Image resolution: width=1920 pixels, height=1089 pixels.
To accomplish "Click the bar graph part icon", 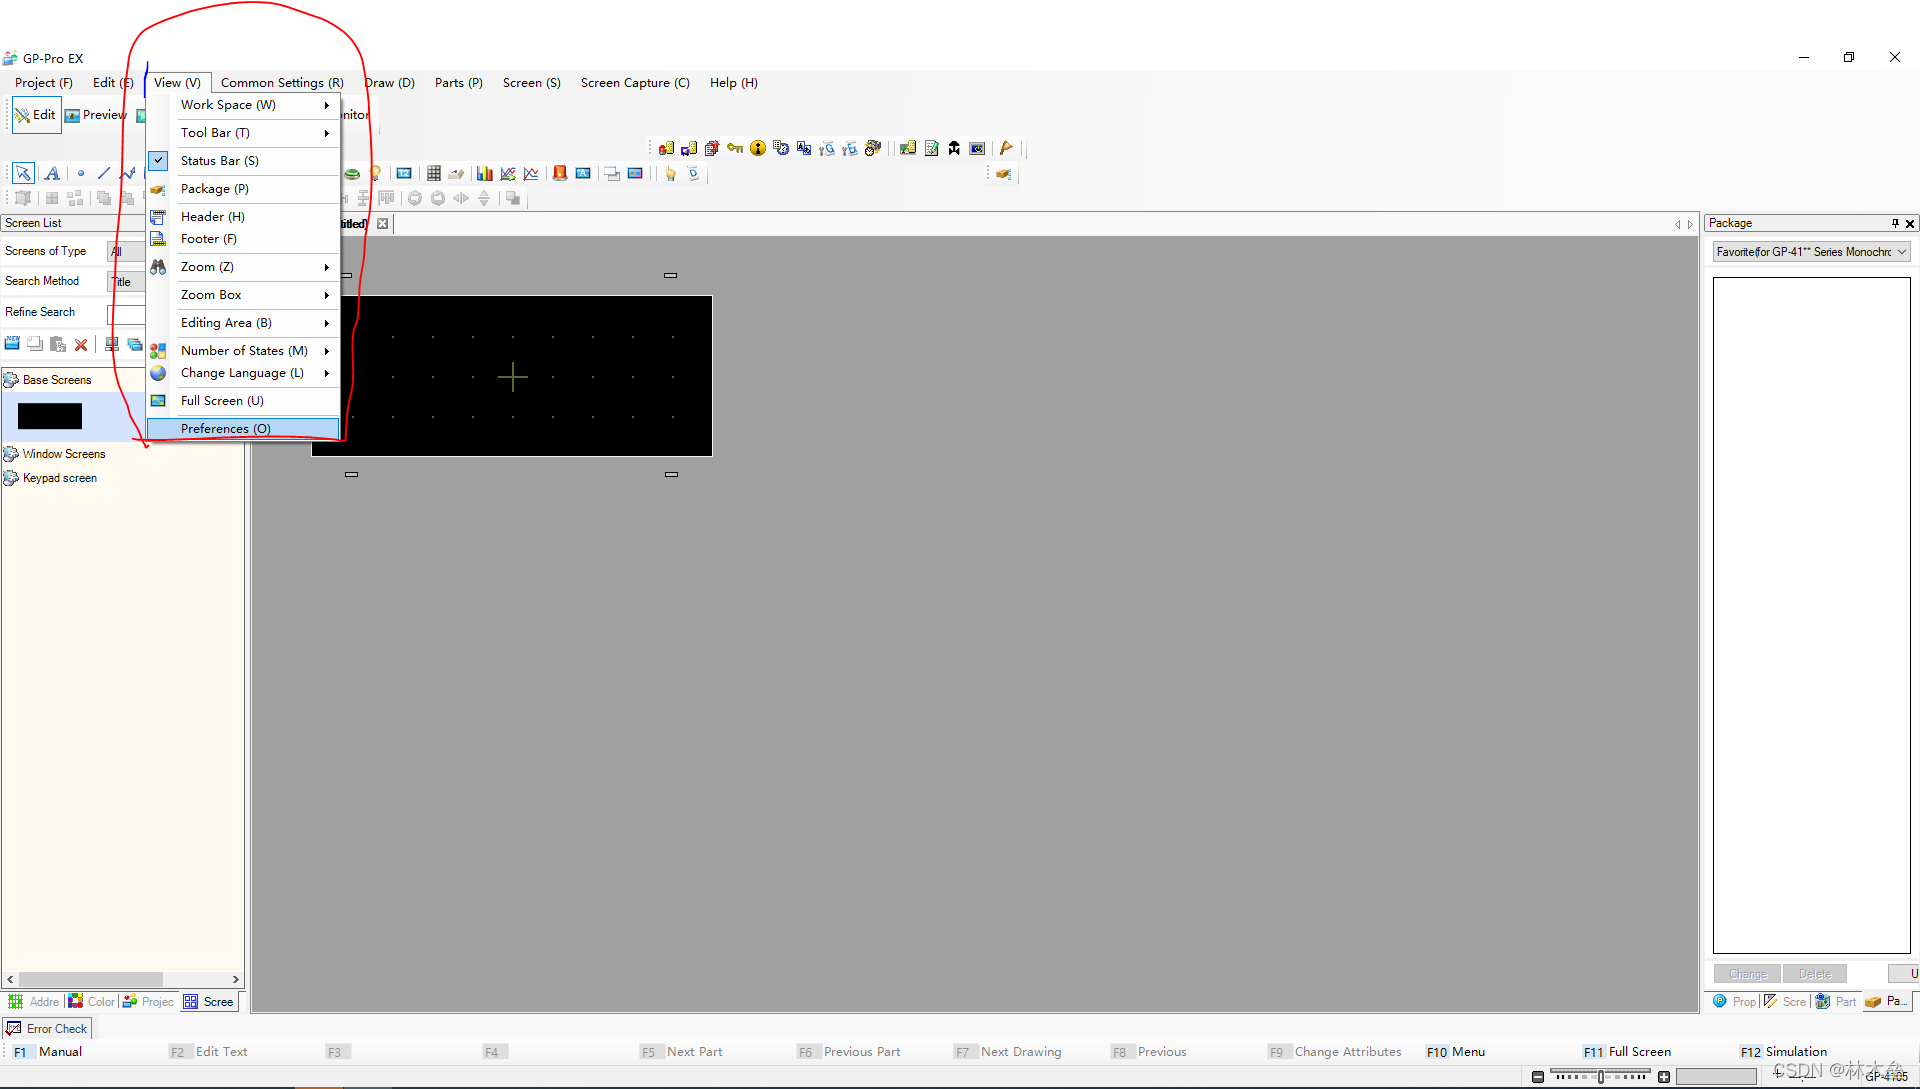I will click(x=484, y=173).
